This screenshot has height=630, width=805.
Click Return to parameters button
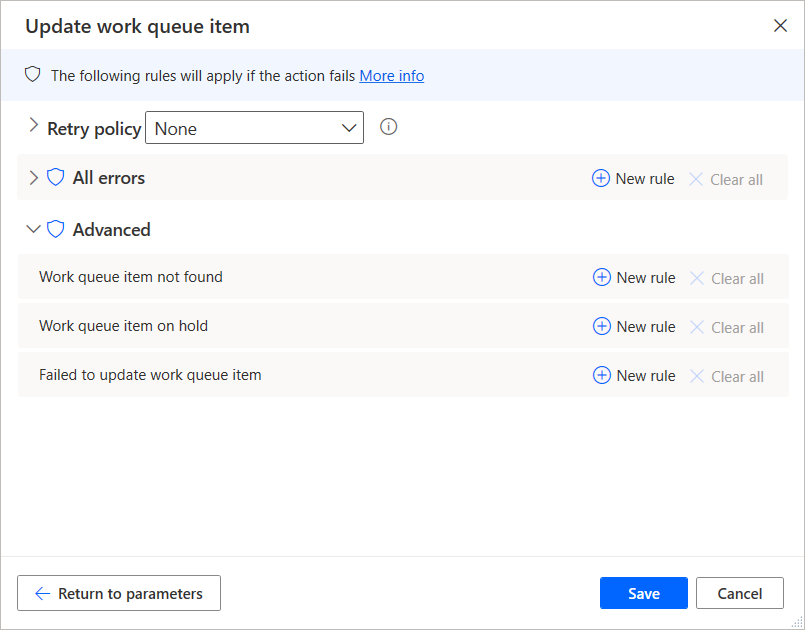point(119,593)
